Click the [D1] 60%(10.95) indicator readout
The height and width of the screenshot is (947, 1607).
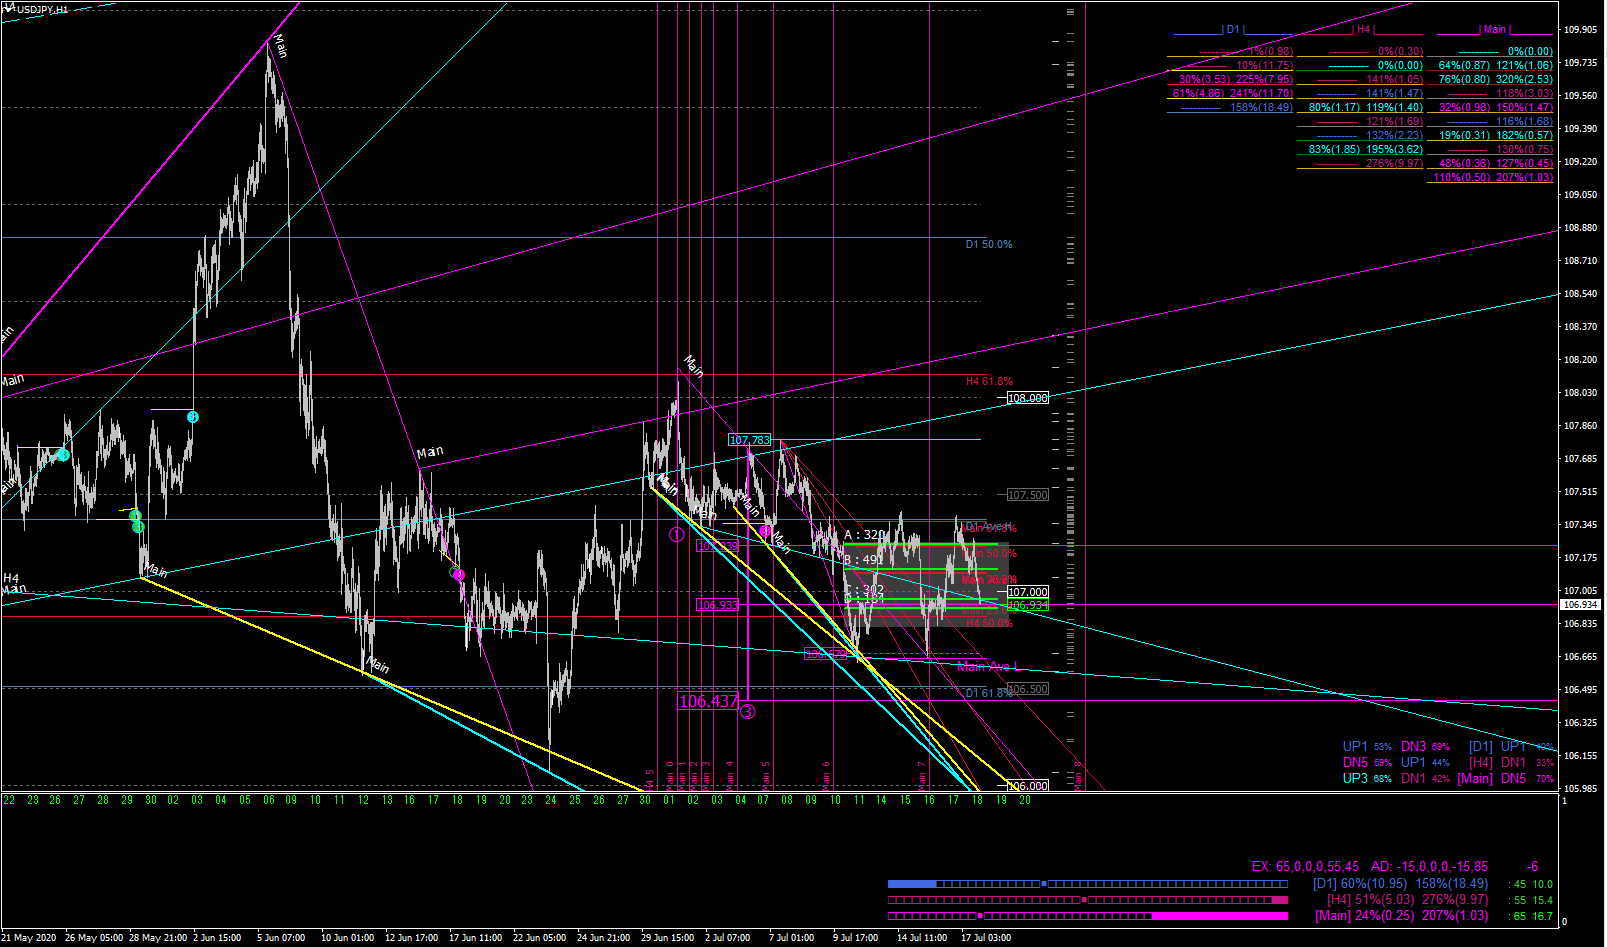pos(1400,884)
